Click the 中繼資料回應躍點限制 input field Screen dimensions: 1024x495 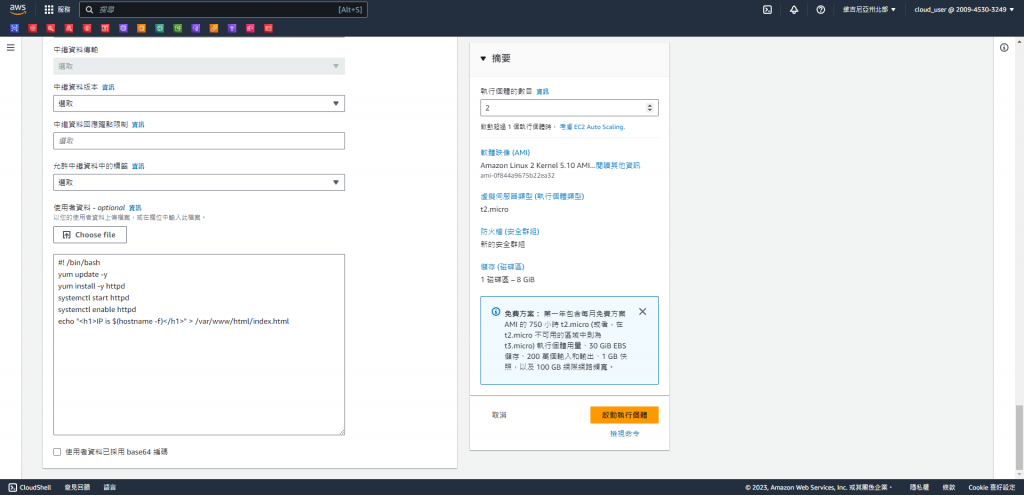coord(199,140)
